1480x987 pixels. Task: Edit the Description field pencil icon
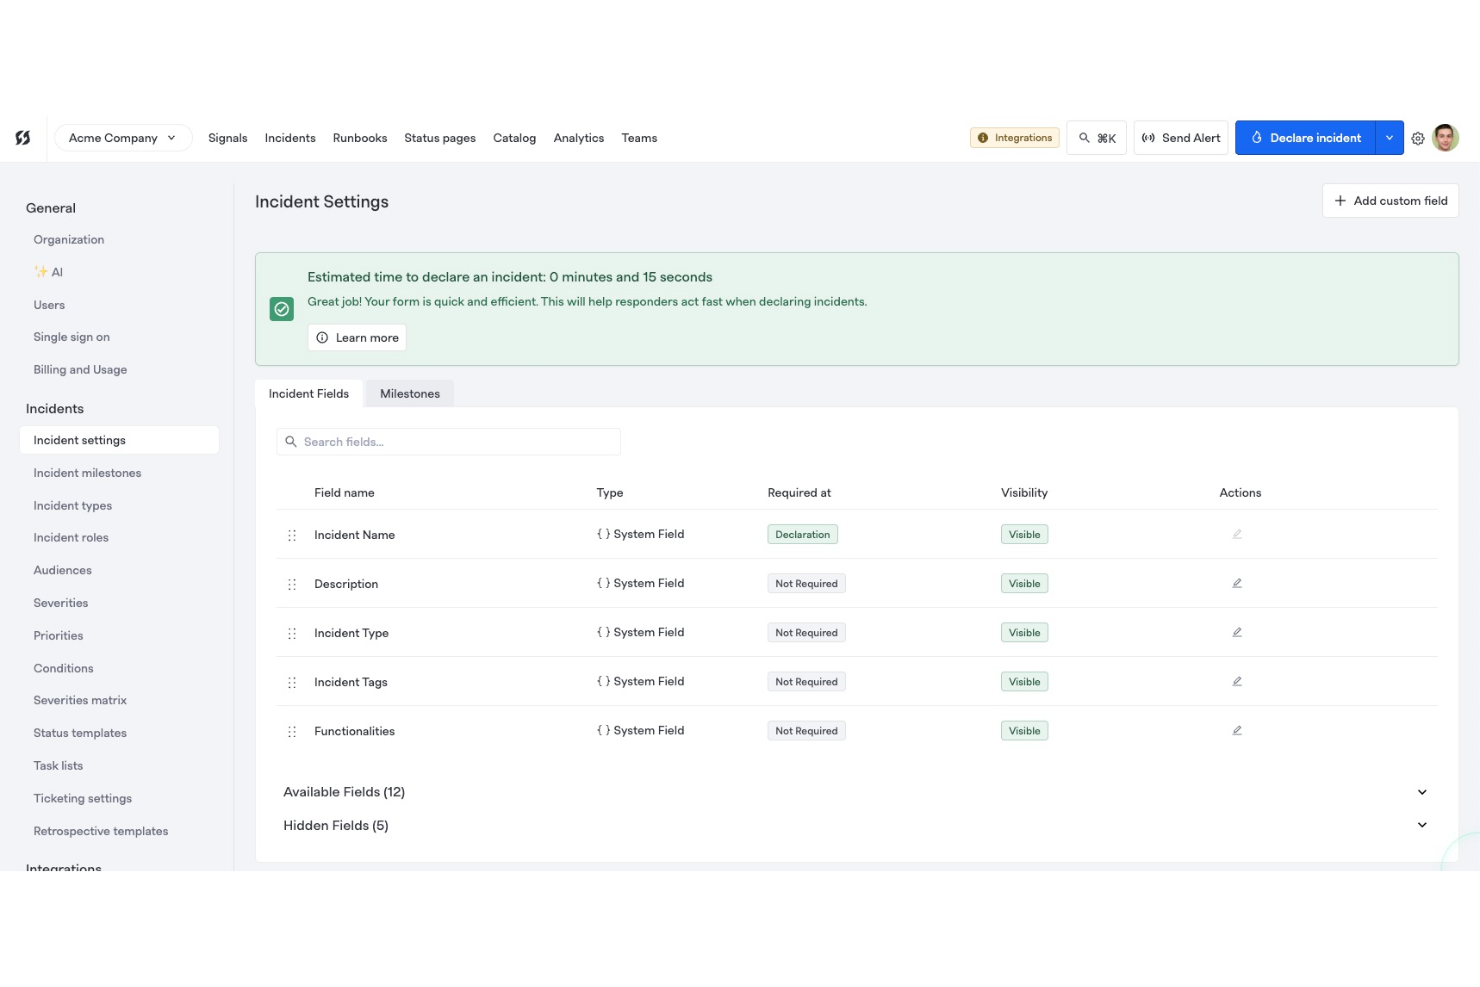[x=1237, y=583]
